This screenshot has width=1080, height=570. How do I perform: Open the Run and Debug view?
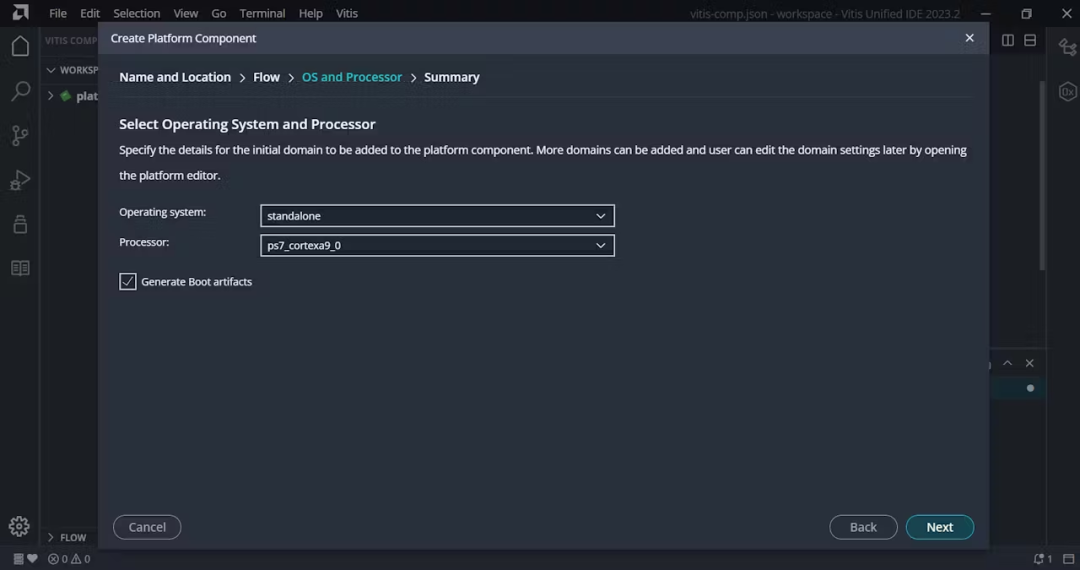point(21,180)
